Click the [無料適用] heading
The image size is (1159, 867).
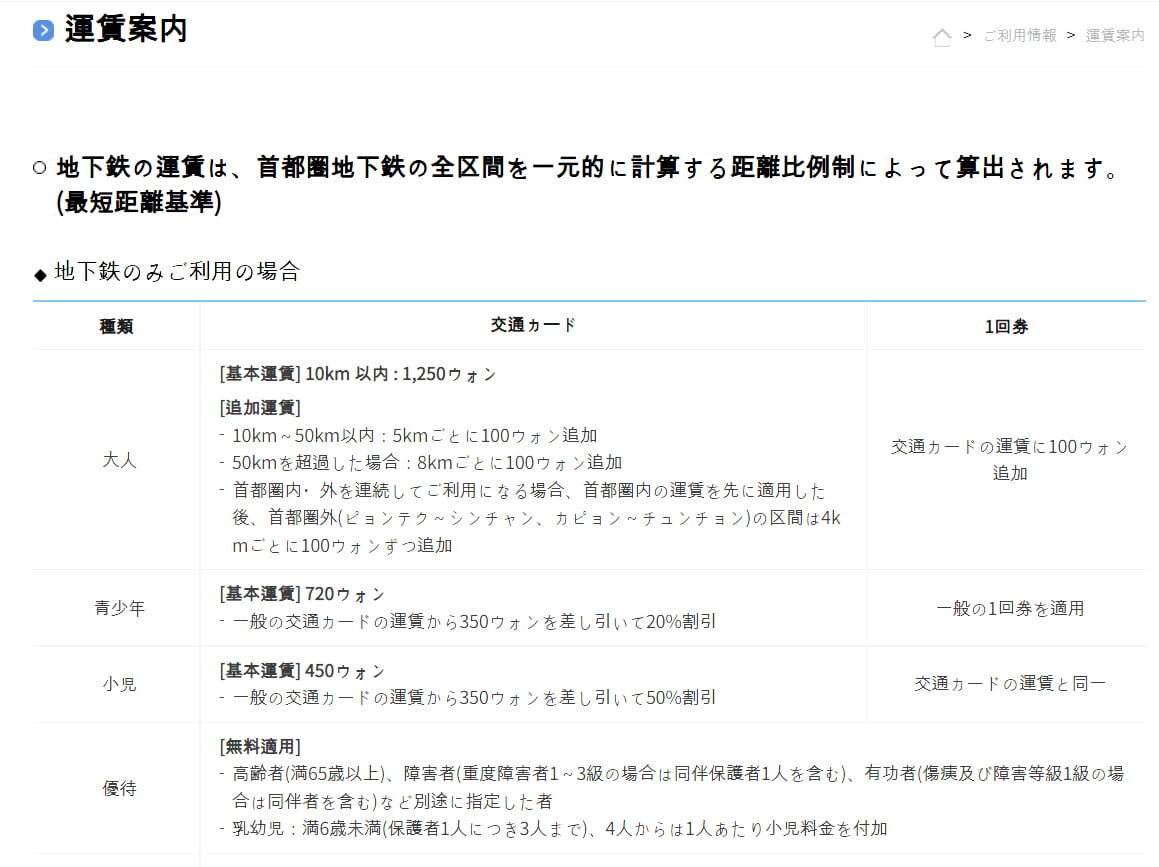pyautogui.click(x=259, y=747)
